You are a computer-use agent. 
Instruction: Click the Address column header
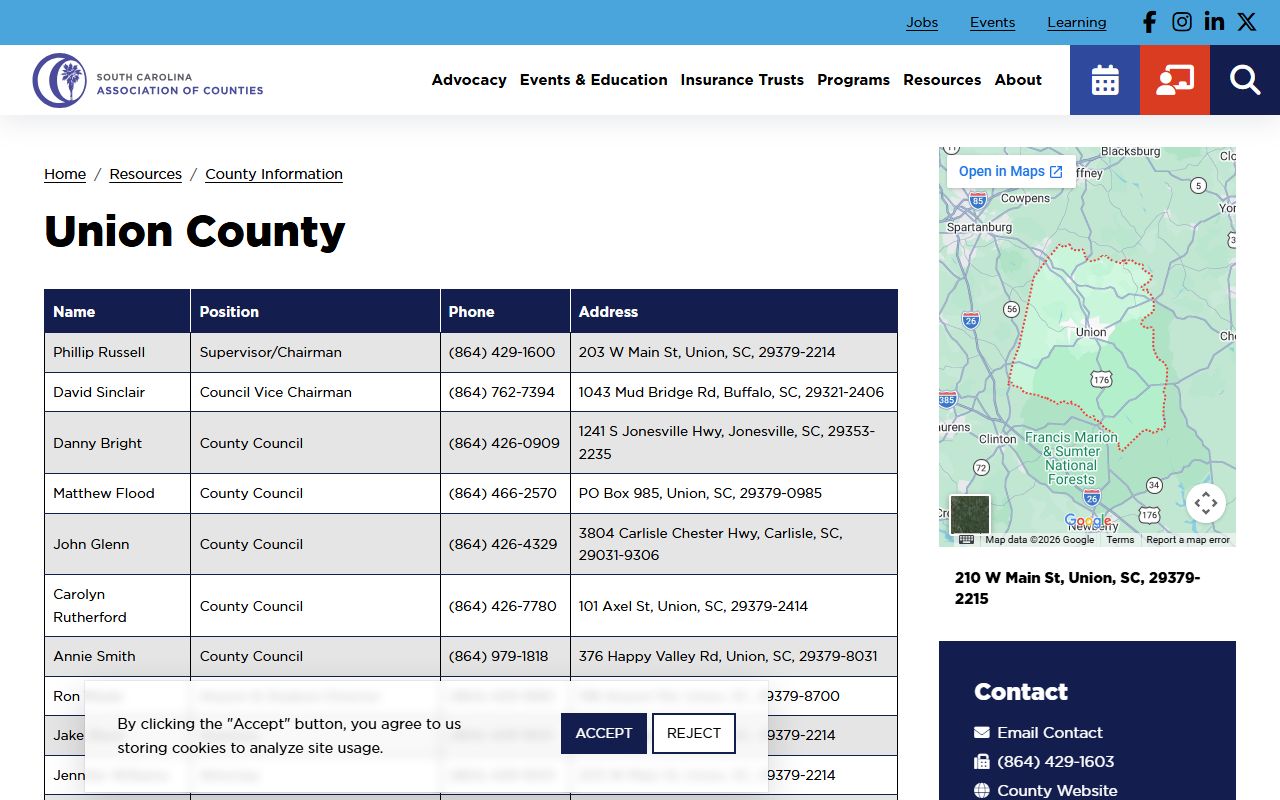[x=734, y=312]
